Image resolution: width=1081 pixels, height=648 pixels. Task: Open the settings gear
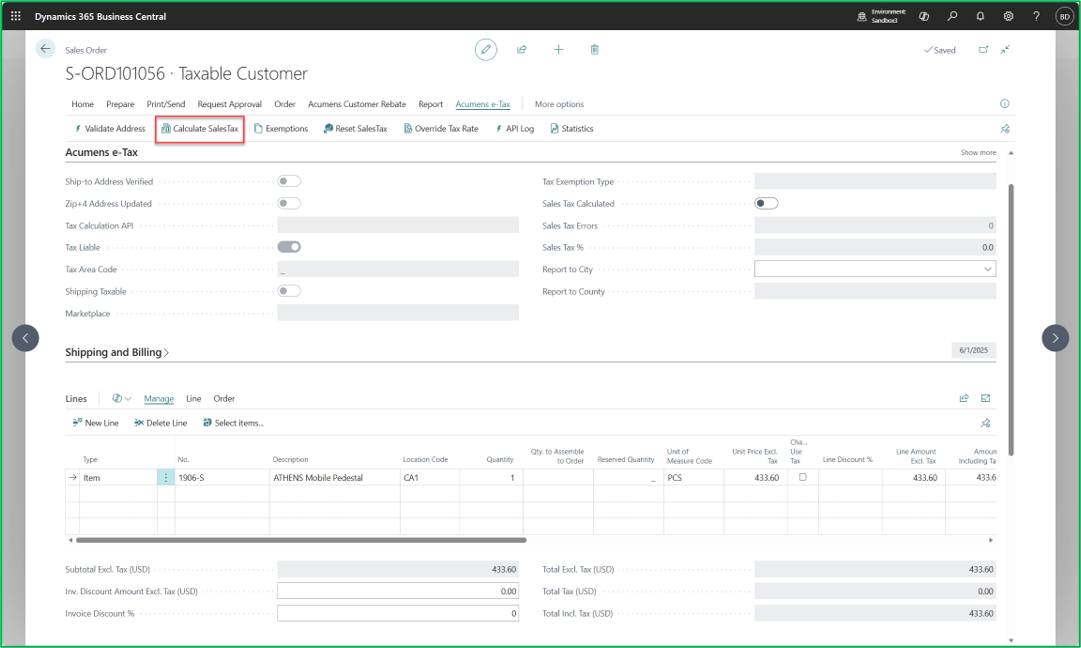tap(1008, 16)
